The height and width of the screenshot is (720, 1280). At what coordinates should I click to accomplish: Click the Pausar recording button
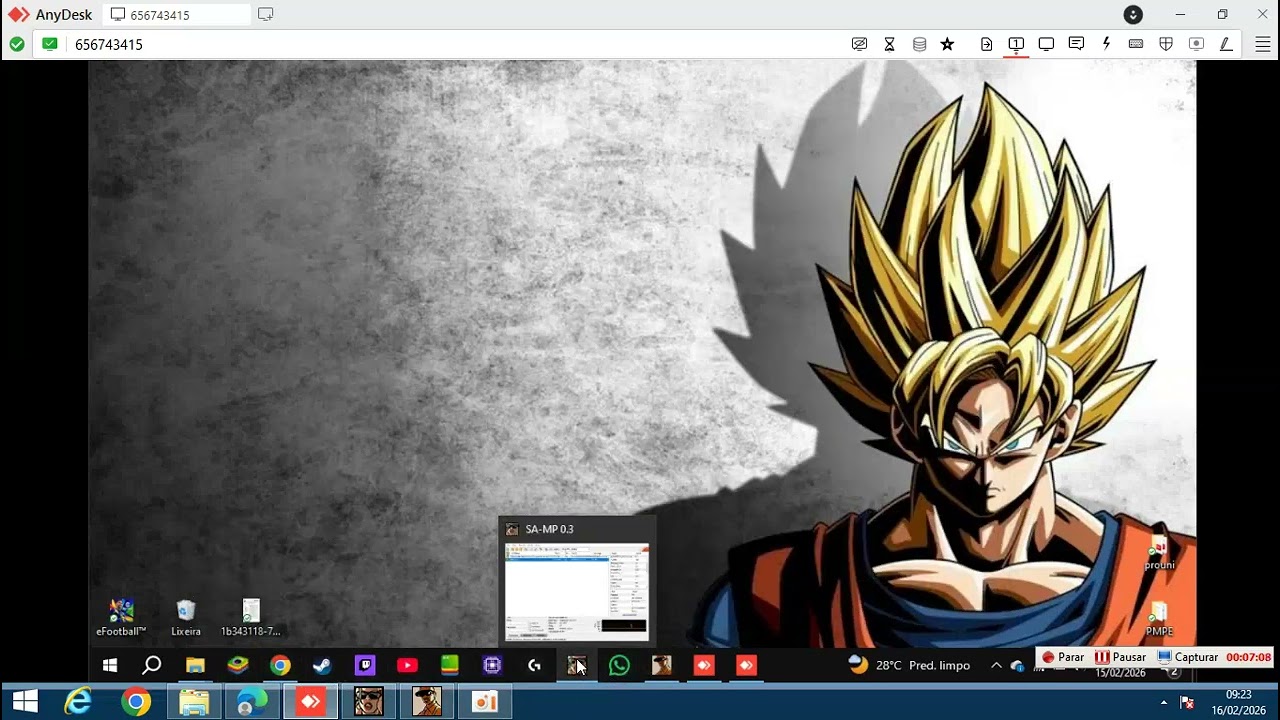(1120, 657)
